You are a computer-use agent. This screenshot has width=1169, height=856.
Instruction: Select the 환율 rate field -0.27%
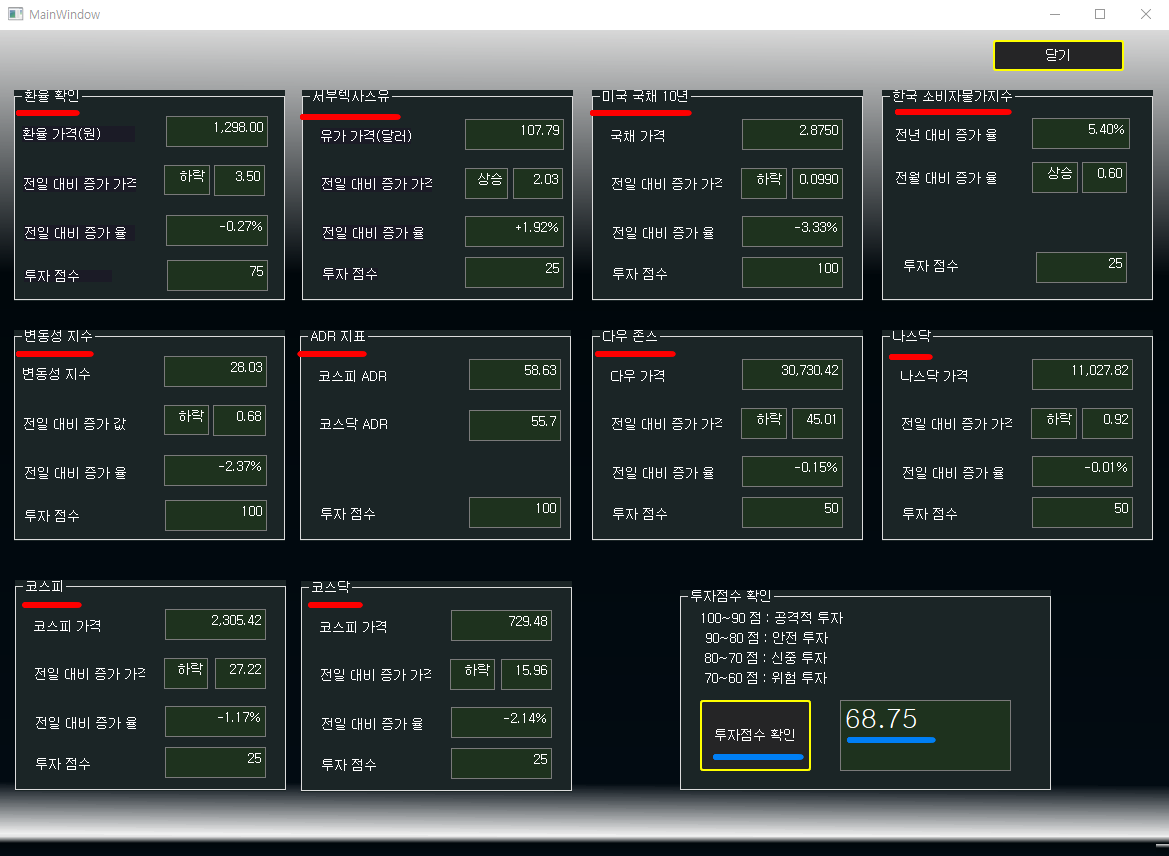point(217,230)
